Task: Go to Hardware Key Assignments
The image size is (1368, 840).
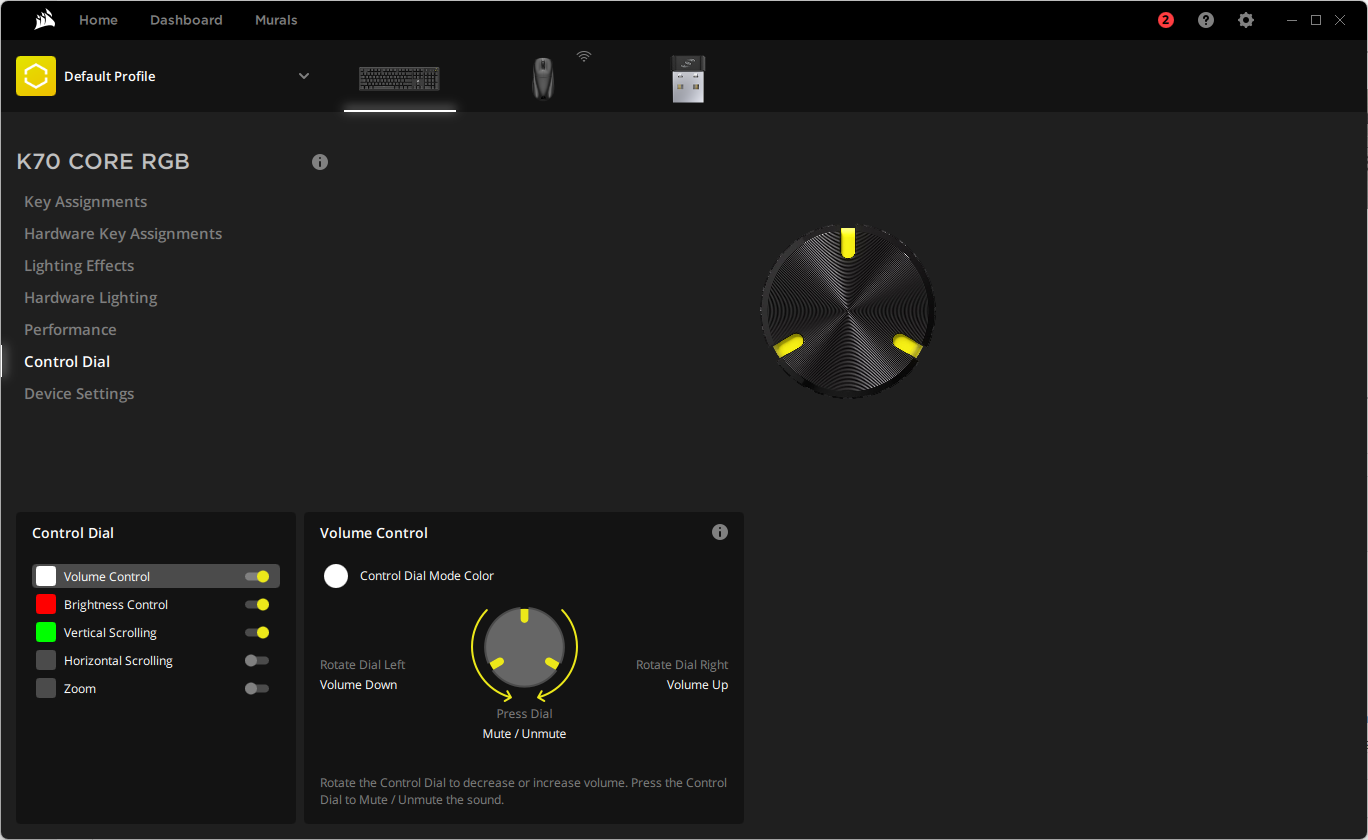Action: point(123,234)
